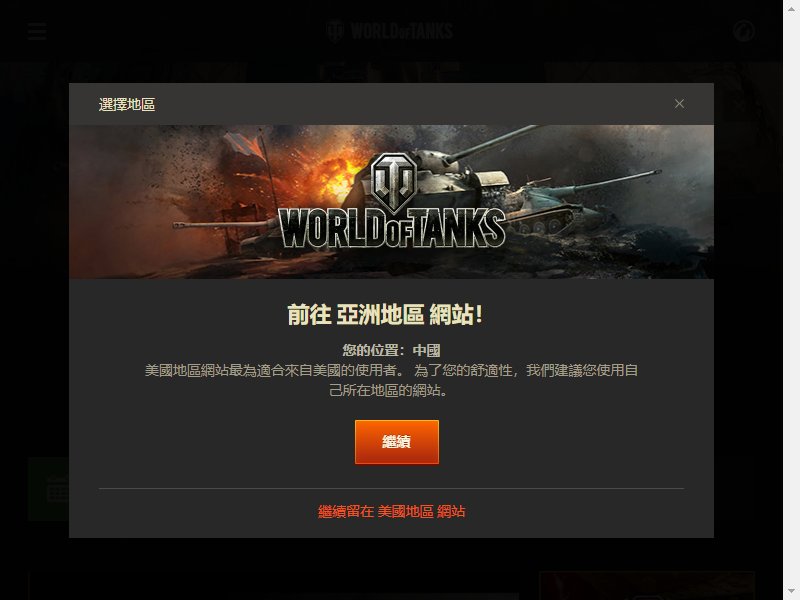The width and height of the screenshot is (800, 600).
Task: Open the dimmed hamburger menu icon
Action: coord(37,32)
